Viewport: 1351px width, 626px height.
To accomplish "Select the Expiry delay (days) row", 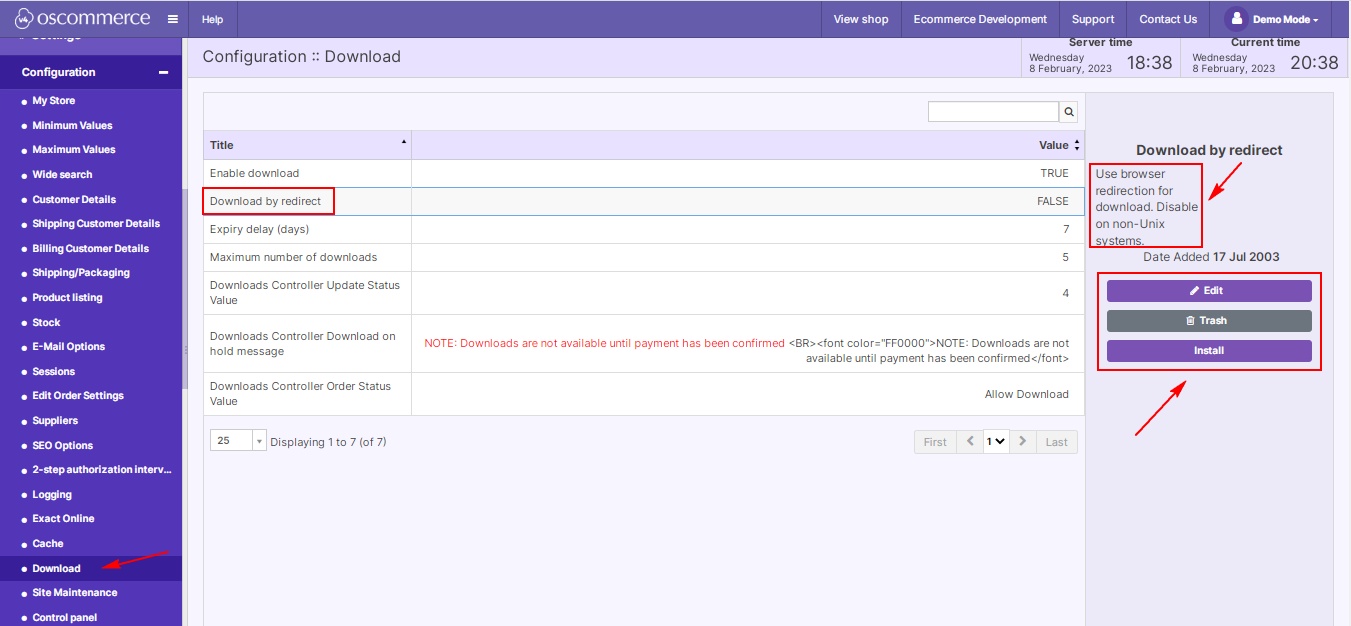I will (644, 230).
